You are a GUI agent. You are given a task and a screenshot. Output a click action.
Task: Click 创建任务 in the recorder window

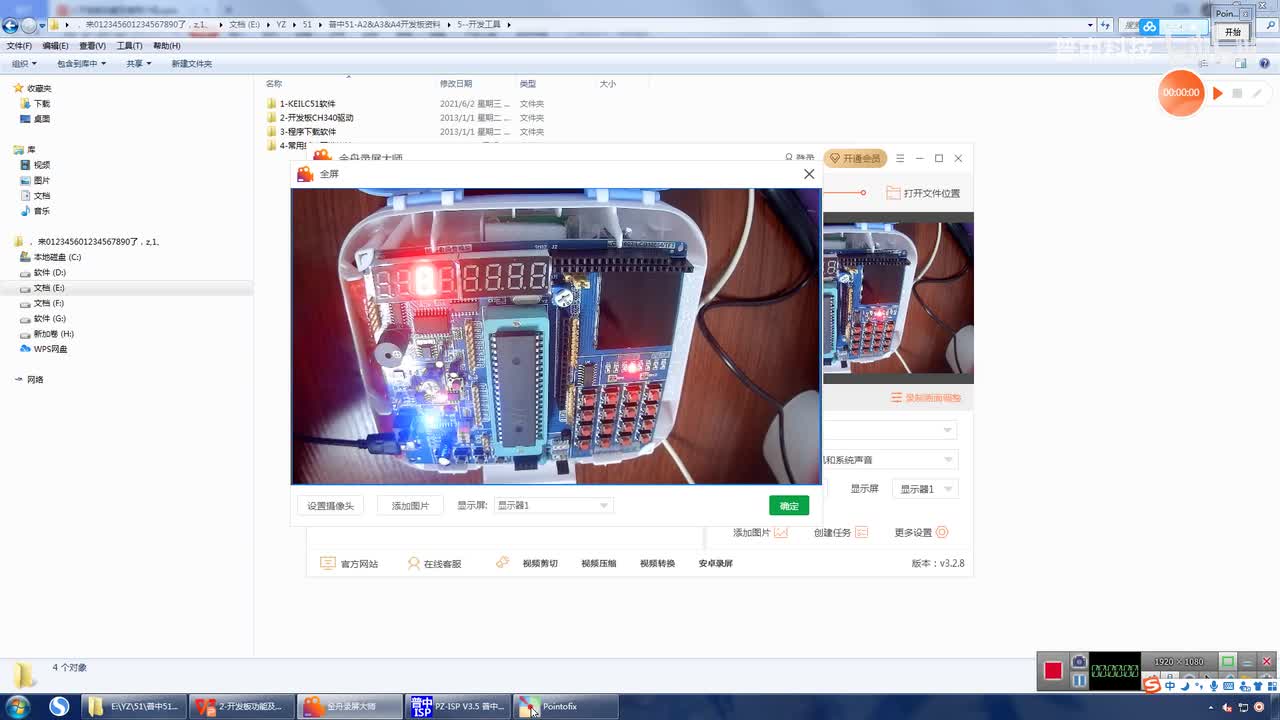tap(841, 533)
